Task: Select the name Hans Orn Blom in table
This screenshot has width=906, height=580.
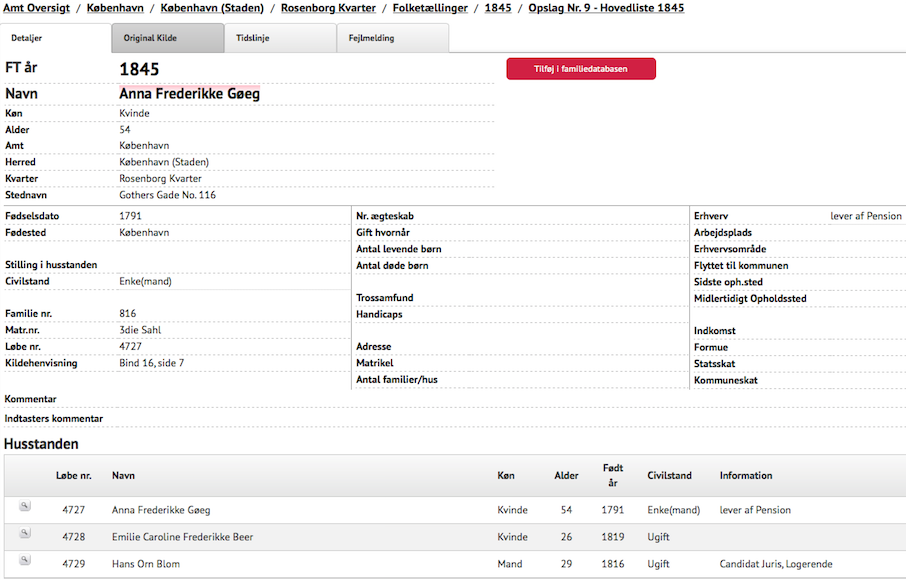Action: [x=146, y=564]
